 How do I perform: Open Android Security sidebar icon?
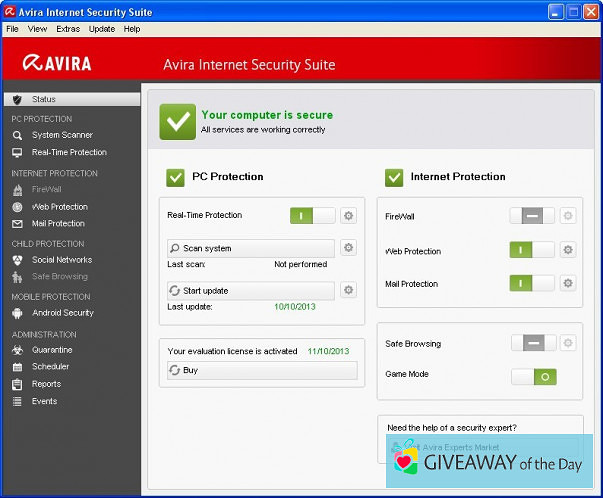coord(17,313)
